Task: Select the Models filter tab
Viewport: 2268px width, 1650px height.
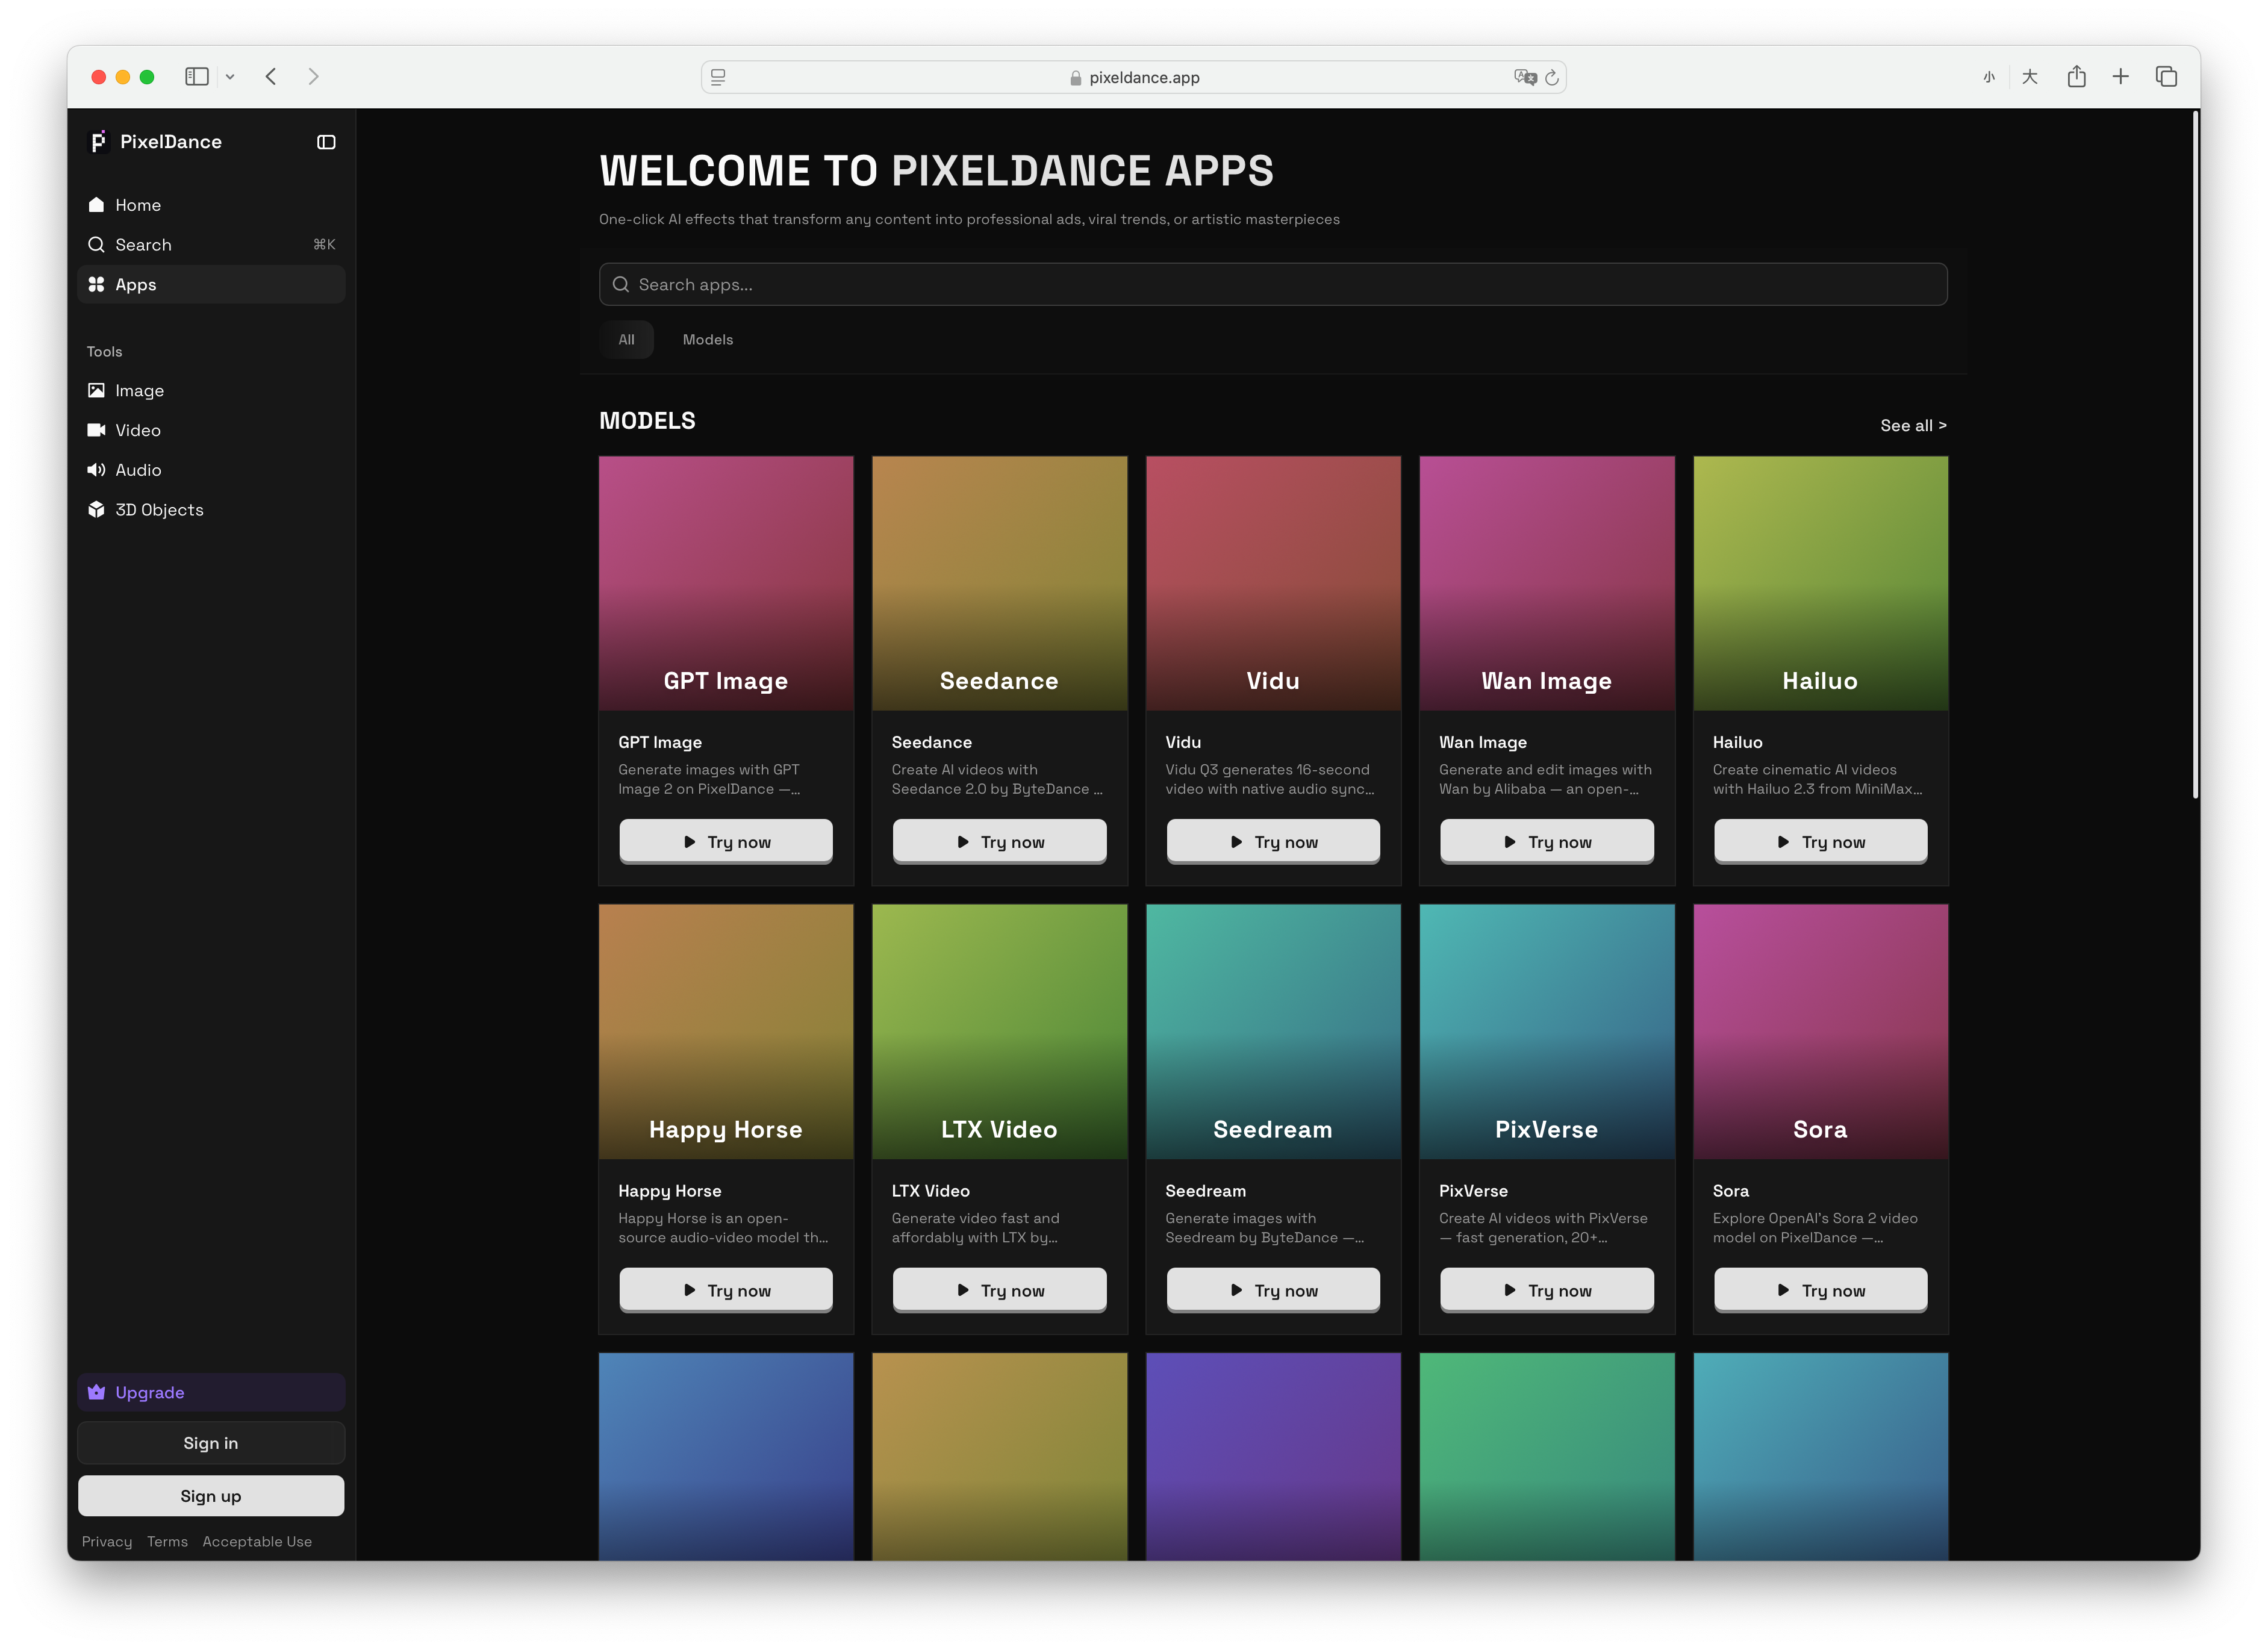Action: click(708, 340)
